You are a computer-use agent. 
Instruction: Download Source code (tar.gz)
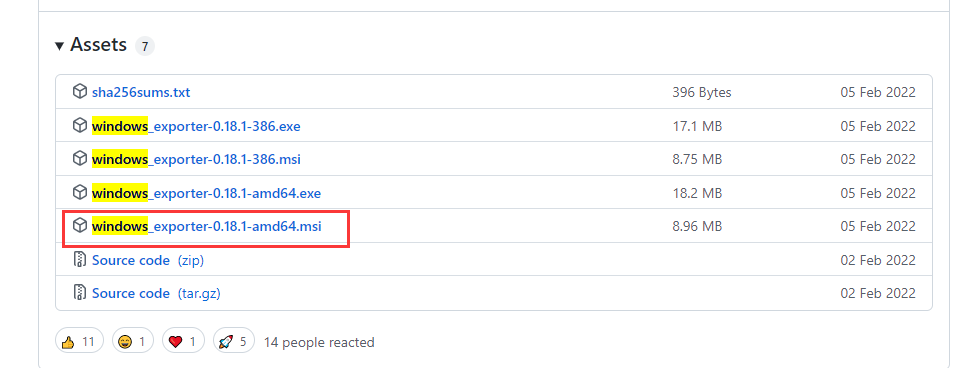[x=156, y=293]
